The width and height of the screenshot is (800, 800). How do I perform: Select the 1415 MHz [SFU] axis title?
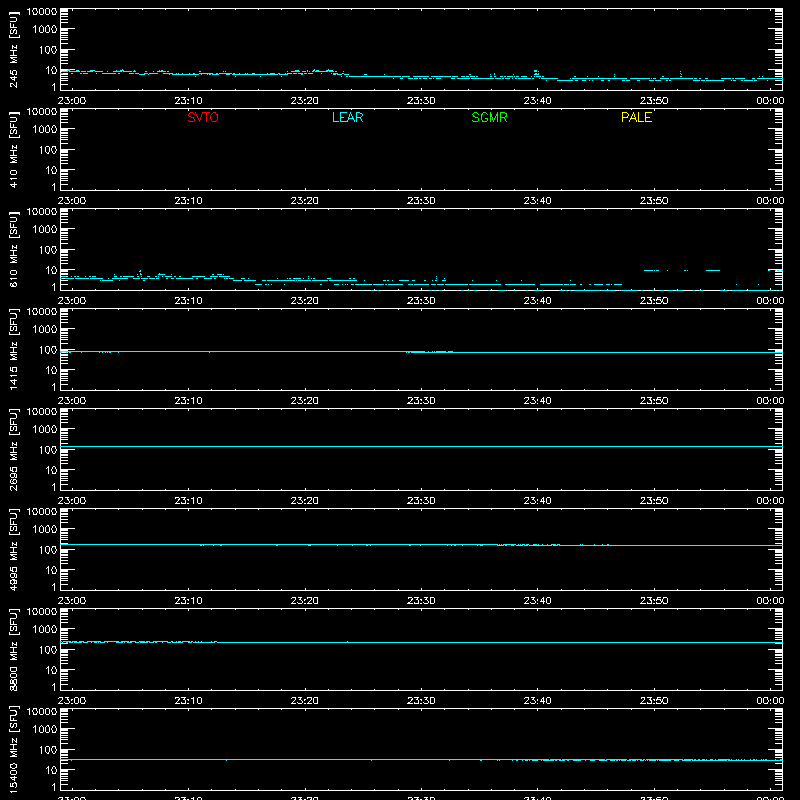(13, 349)
